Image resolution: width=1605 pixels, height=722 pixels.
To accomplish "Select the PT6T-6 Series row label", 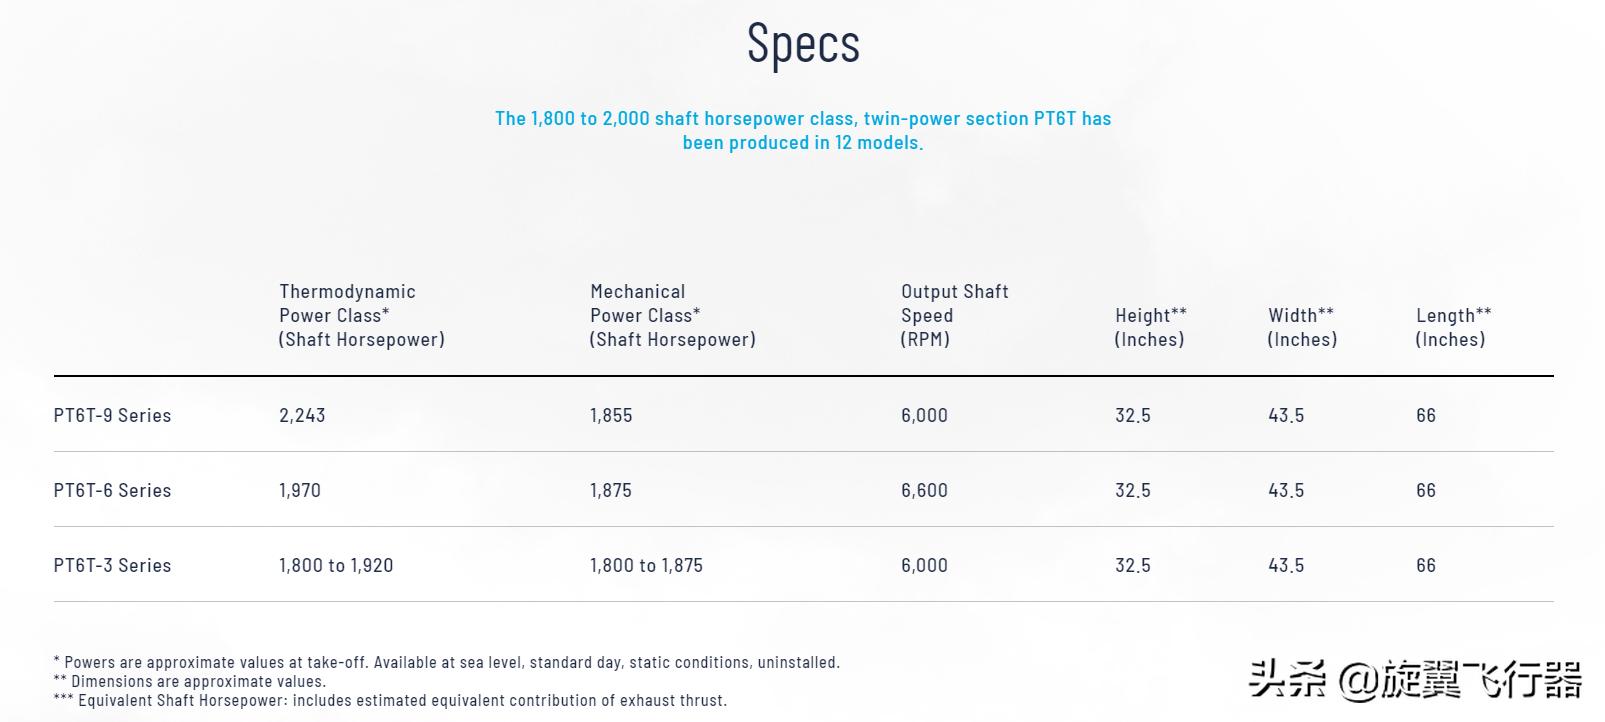I will pyautogui.click(x=112, y=490).
